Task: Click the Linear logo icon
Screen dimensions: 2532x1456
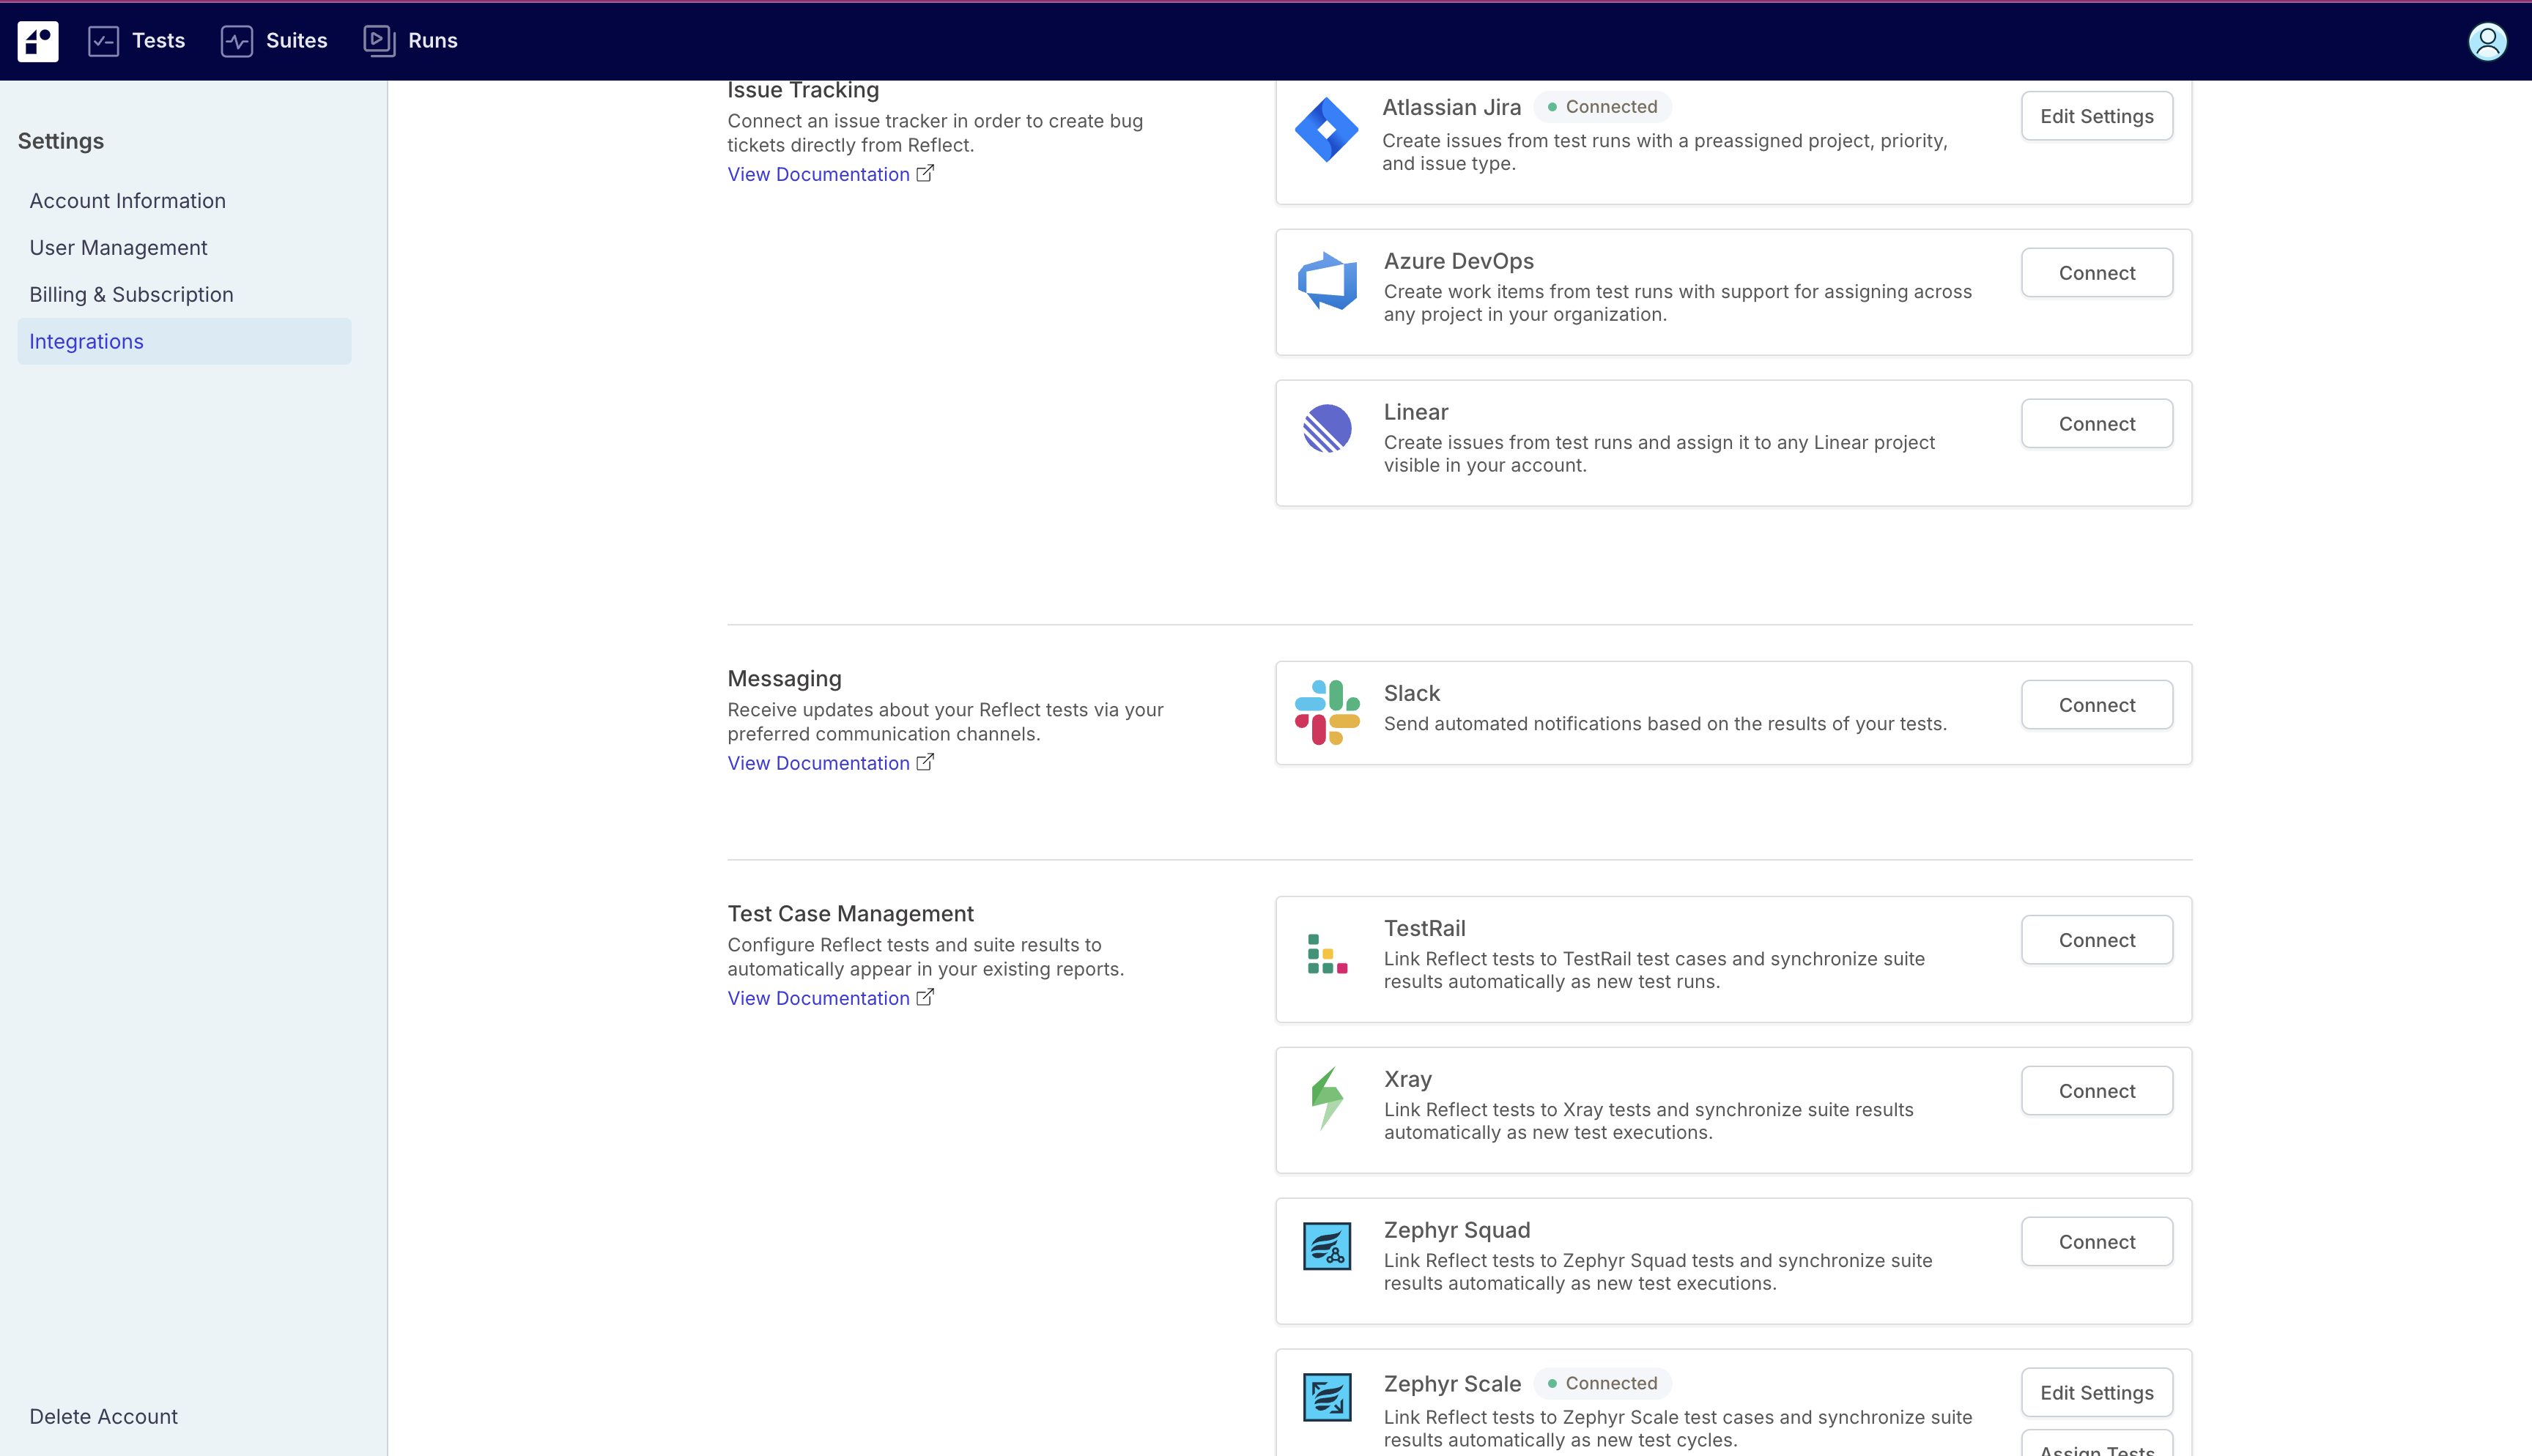Action: pos(1327,428)
